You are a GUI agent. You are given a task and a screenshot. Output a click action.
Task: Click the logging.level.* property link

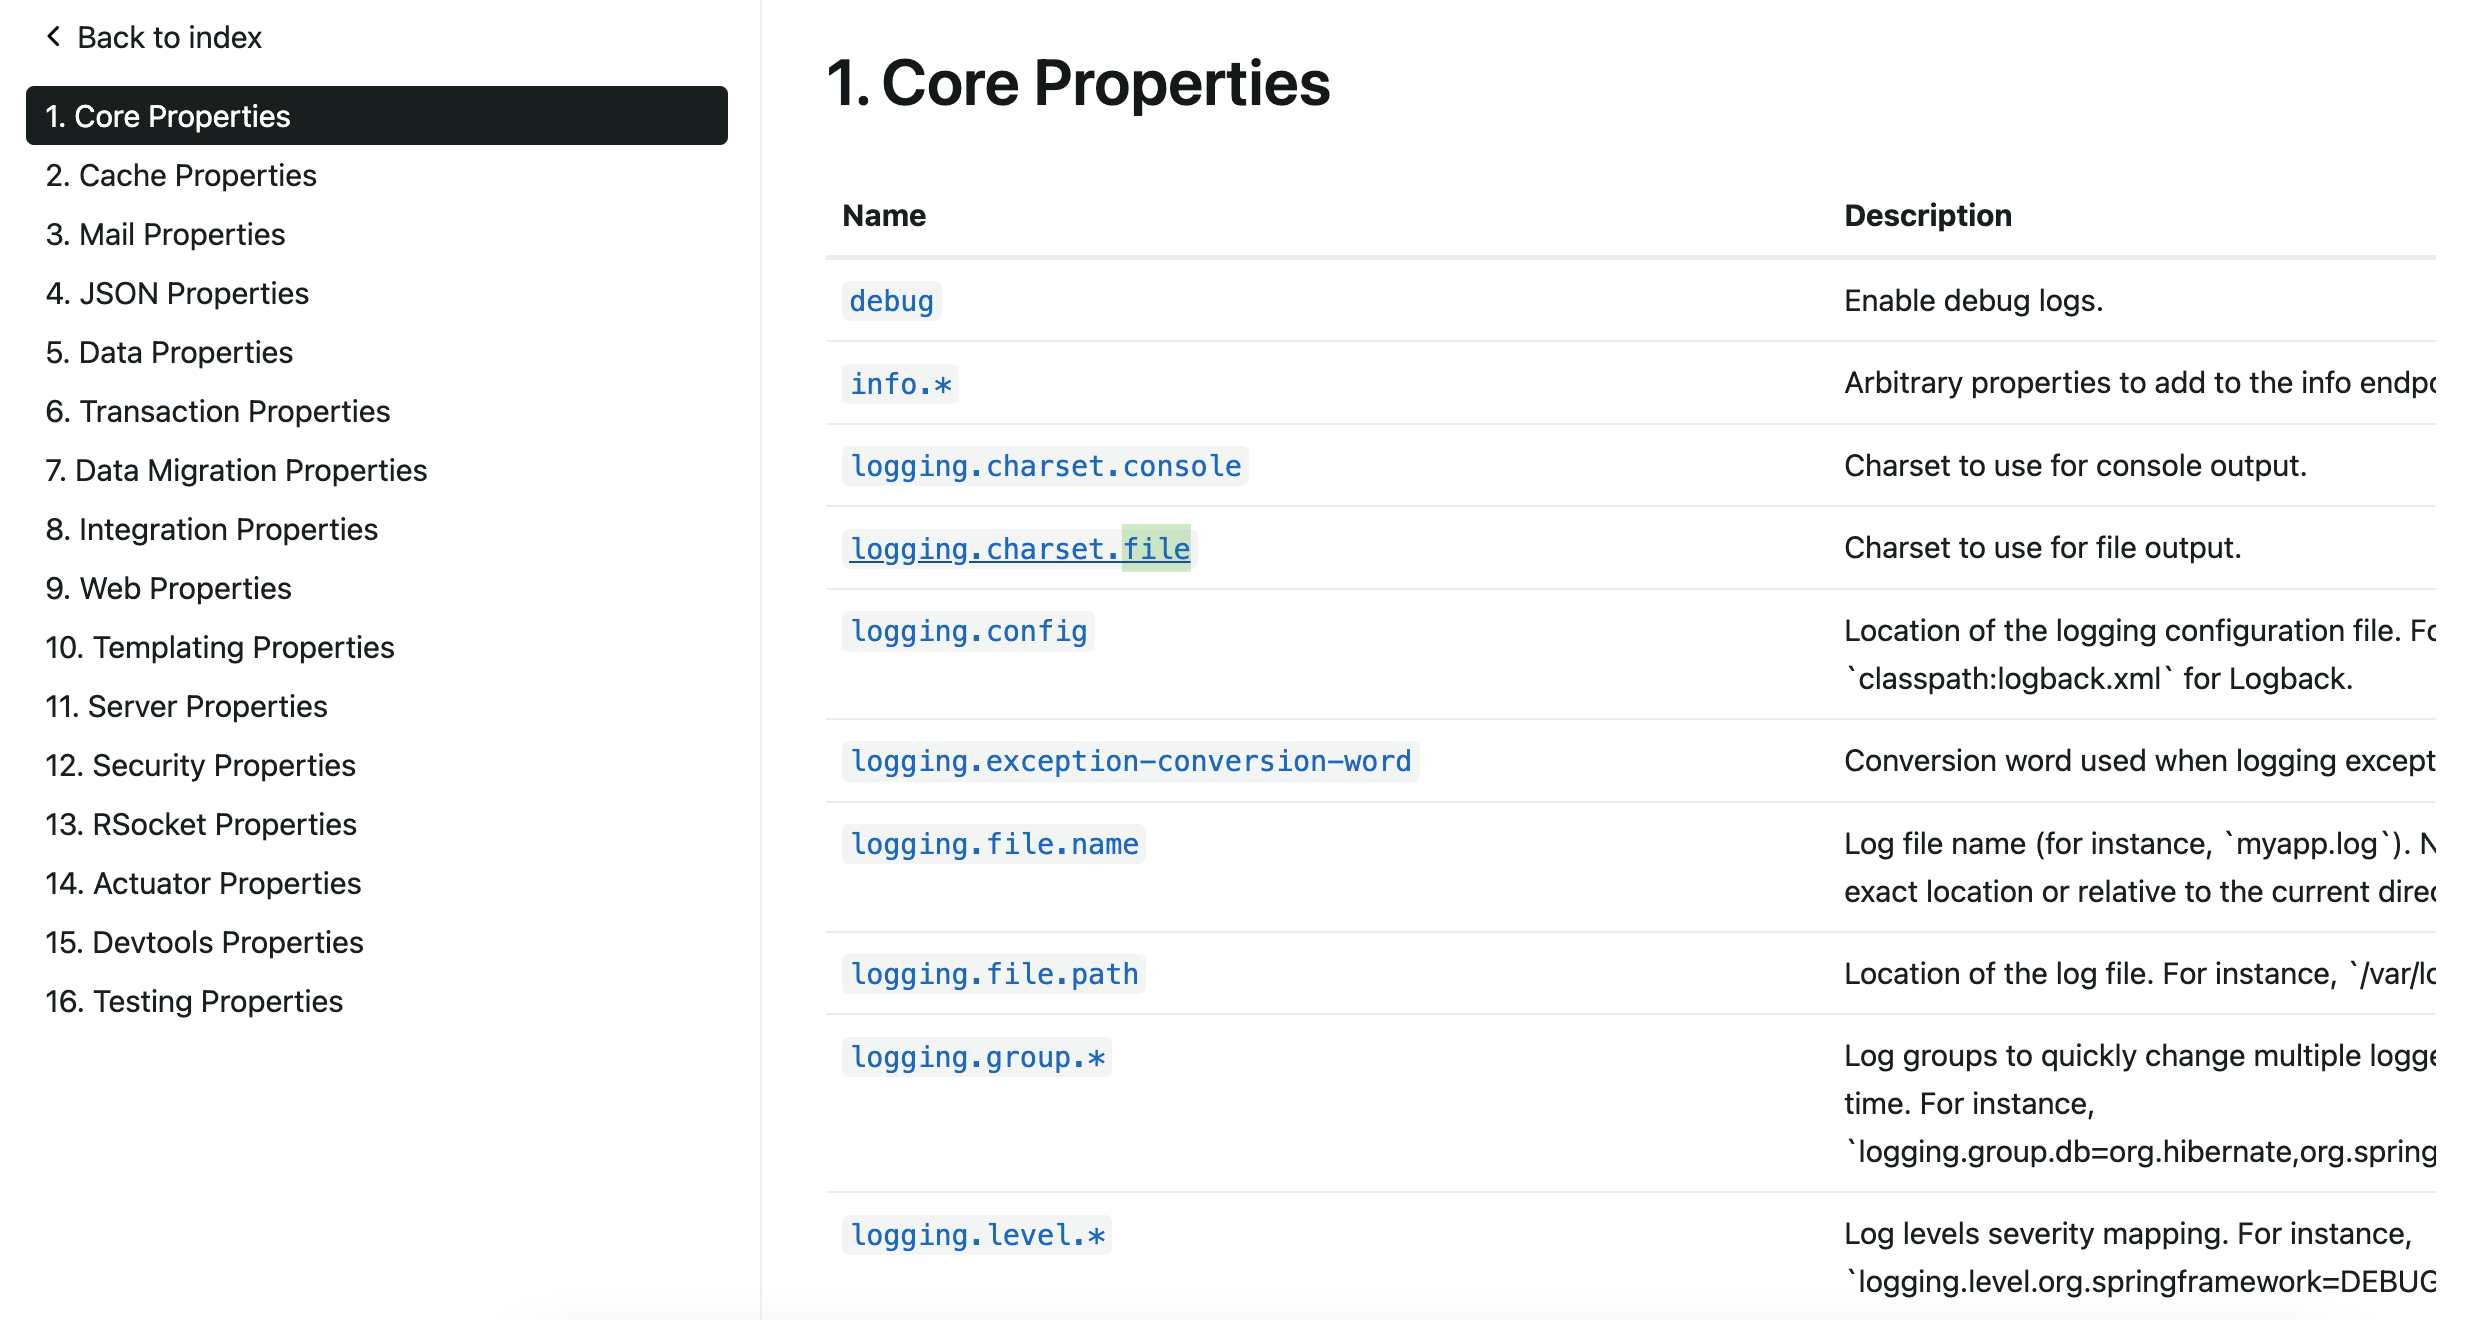[x=977, y=1235]
